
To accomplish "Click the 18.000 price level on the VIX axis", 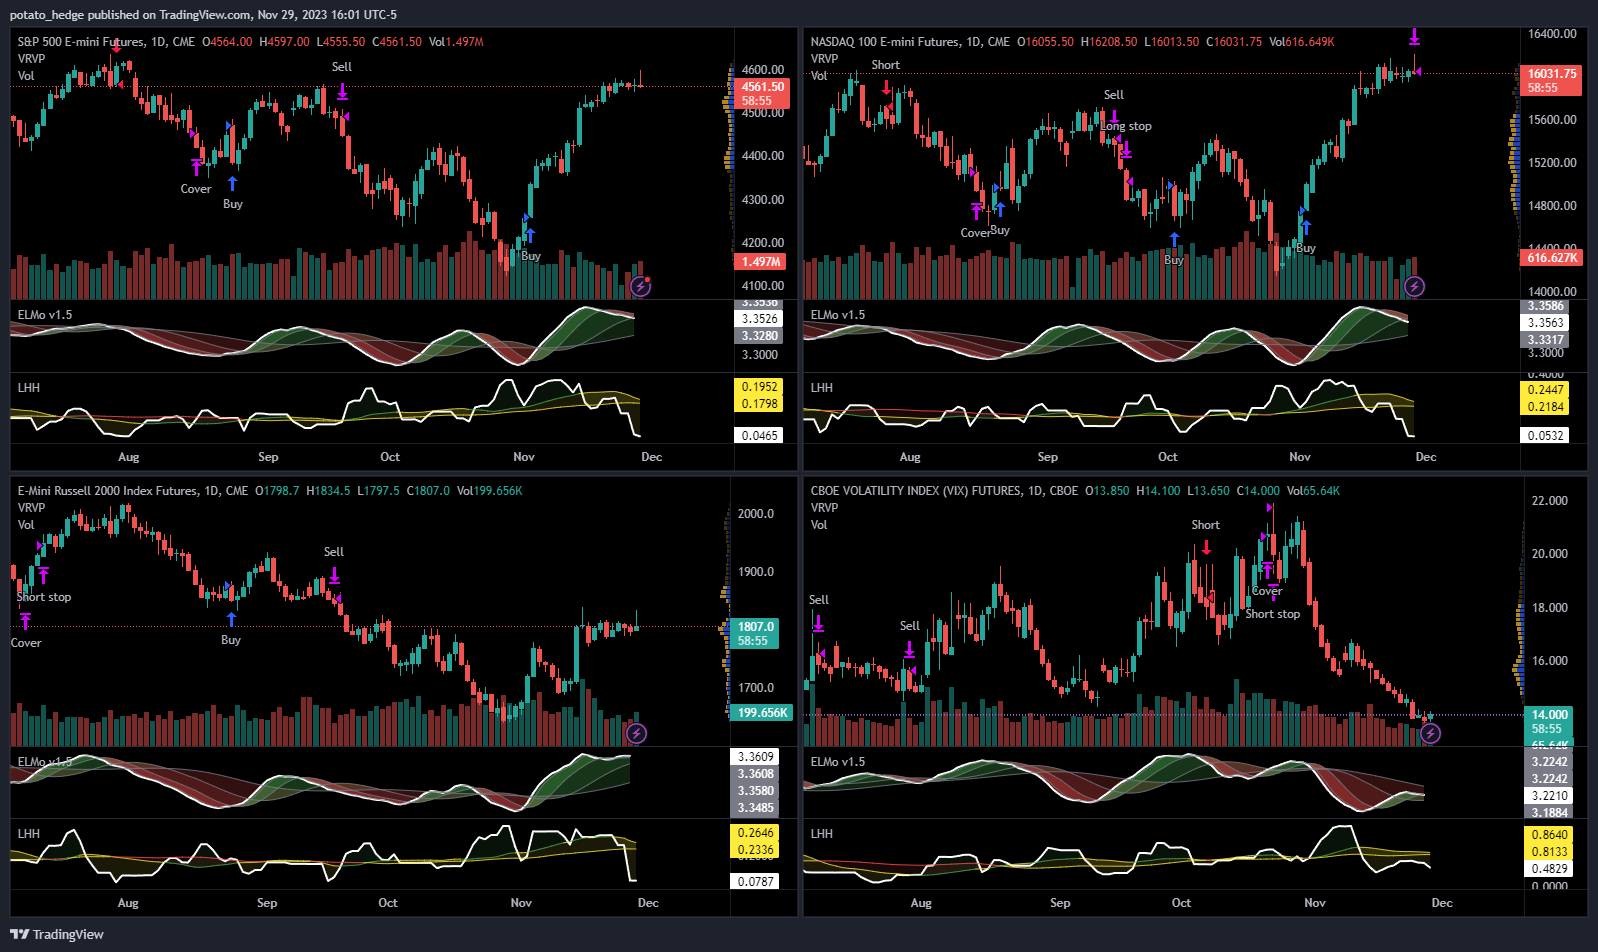I will 1549,608.
